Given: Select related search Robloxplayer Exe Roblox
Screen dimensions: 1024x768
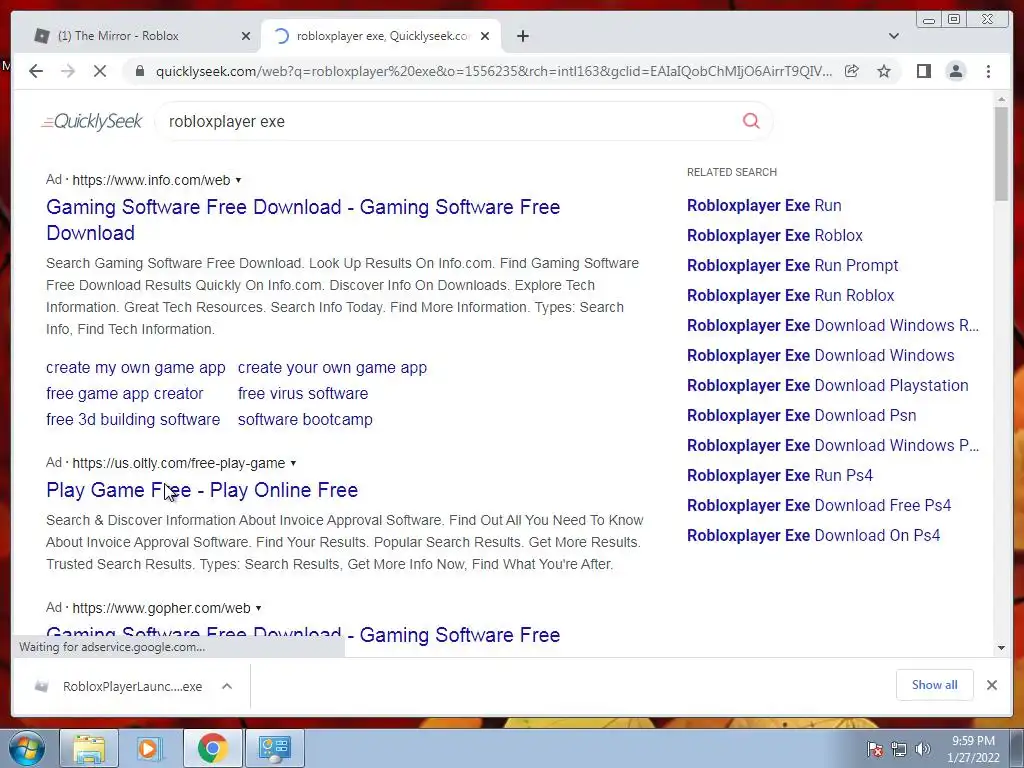Looking at the screenshot, I should pos(775,236).
